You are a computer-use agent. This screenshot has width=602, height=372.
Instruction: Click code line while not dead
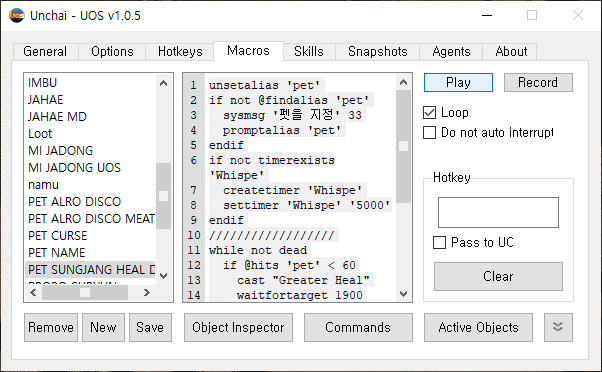coord(258,250)
